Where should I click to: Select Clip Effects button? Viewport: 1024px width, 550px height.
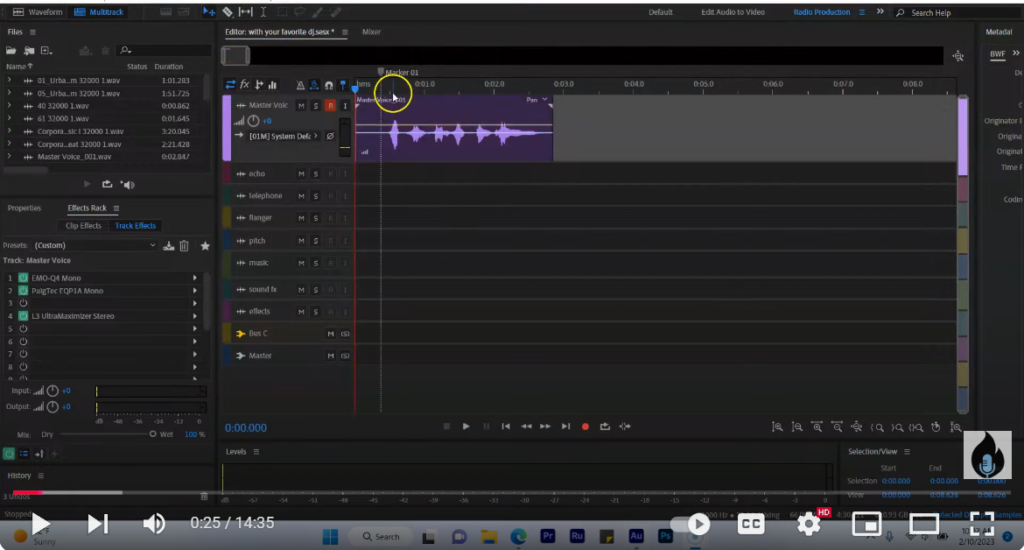[x=83, y=225]
